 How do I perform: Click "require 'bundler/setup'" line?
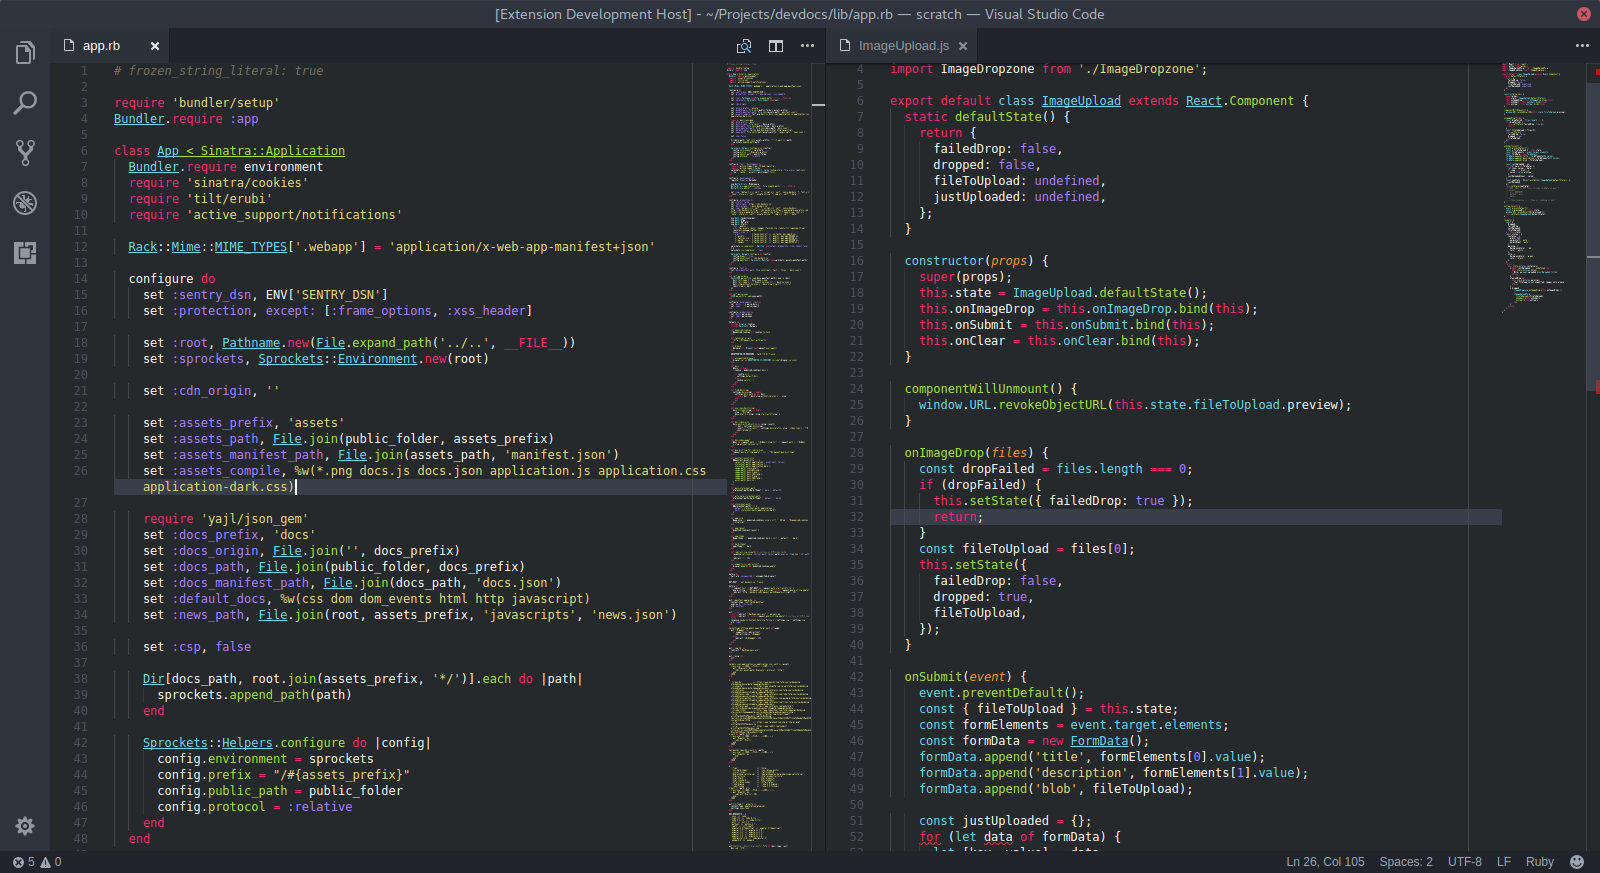[x=197, y=103]
